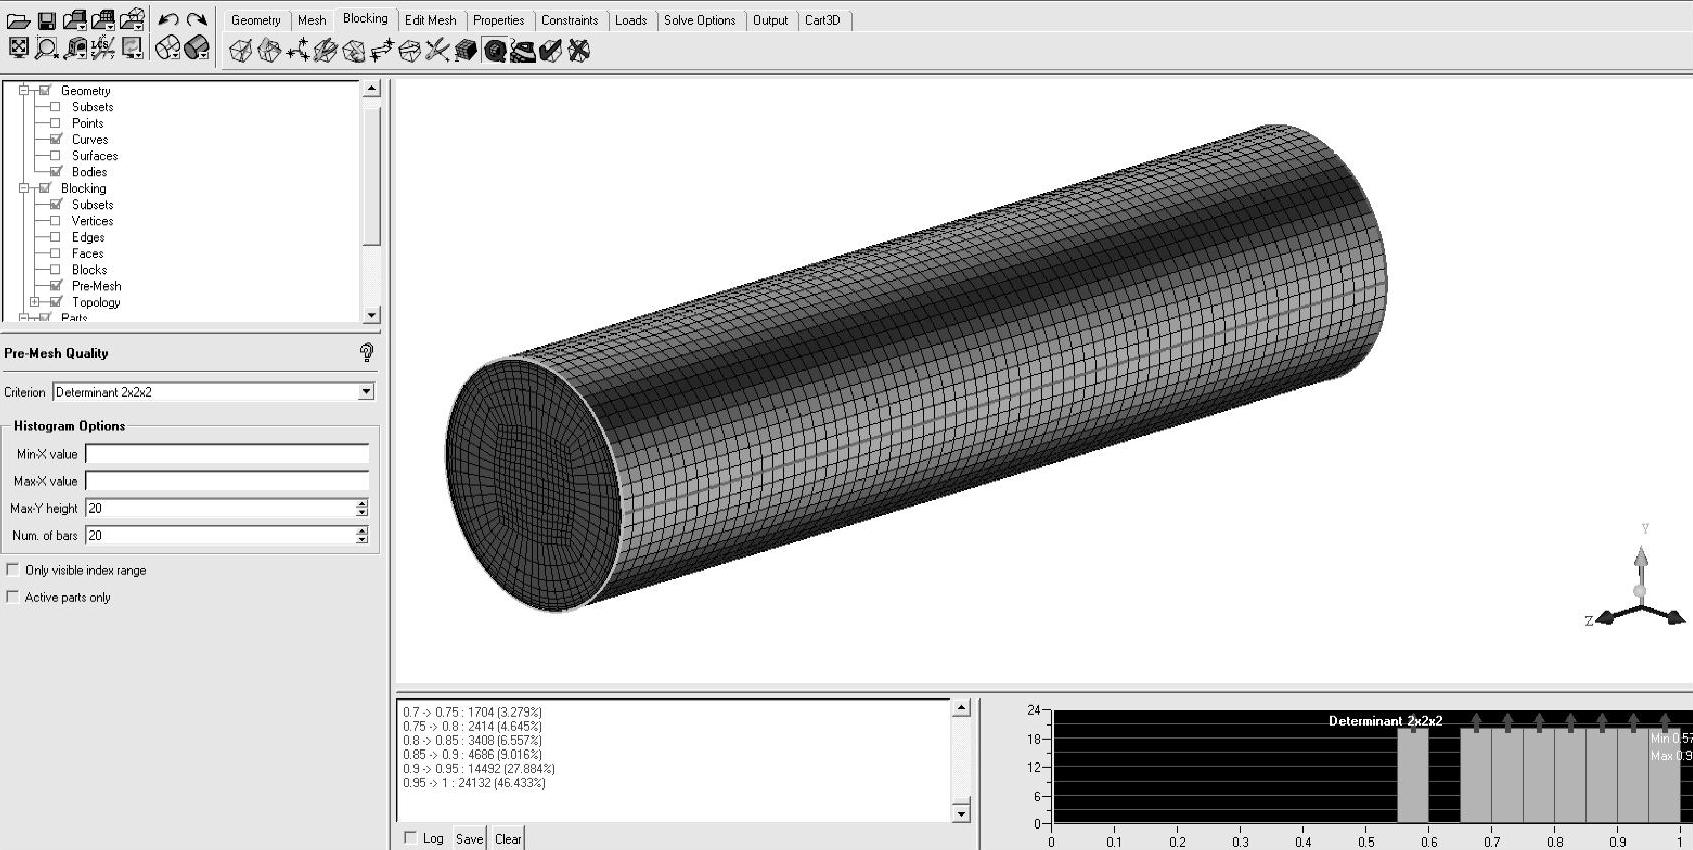Click the message window Clear button
This screenshot has height=850, width=1693.
508,838
